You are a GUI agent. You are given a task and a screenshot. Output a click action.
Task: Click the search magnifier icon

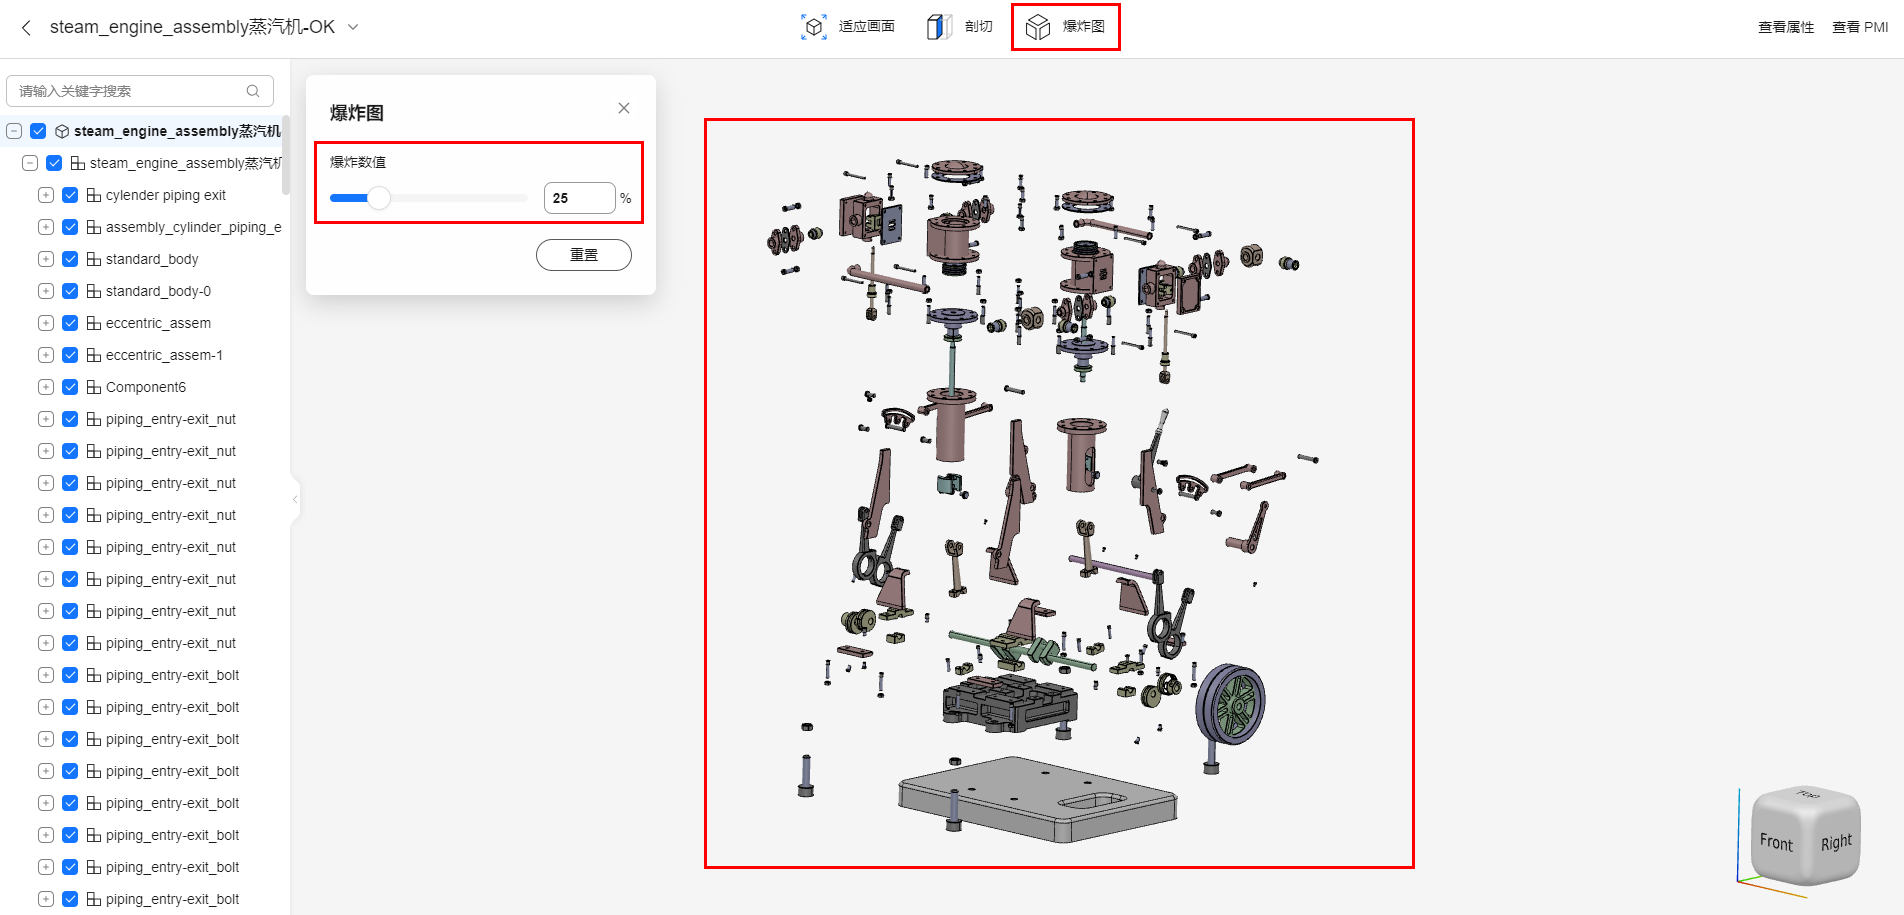[x=253, y=91]
